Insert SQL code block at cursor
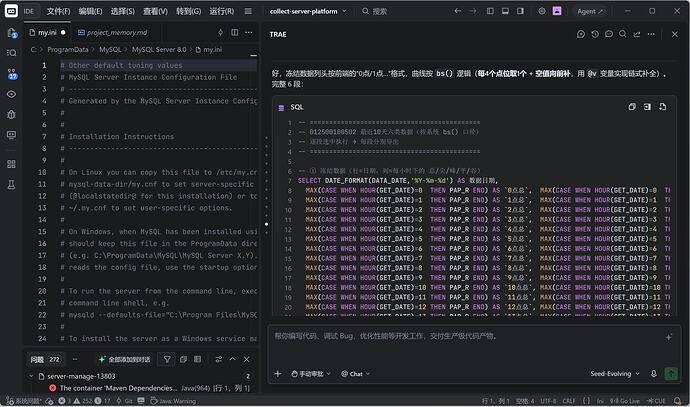This screenshot has width=690, height=407. tap(647, 107)
